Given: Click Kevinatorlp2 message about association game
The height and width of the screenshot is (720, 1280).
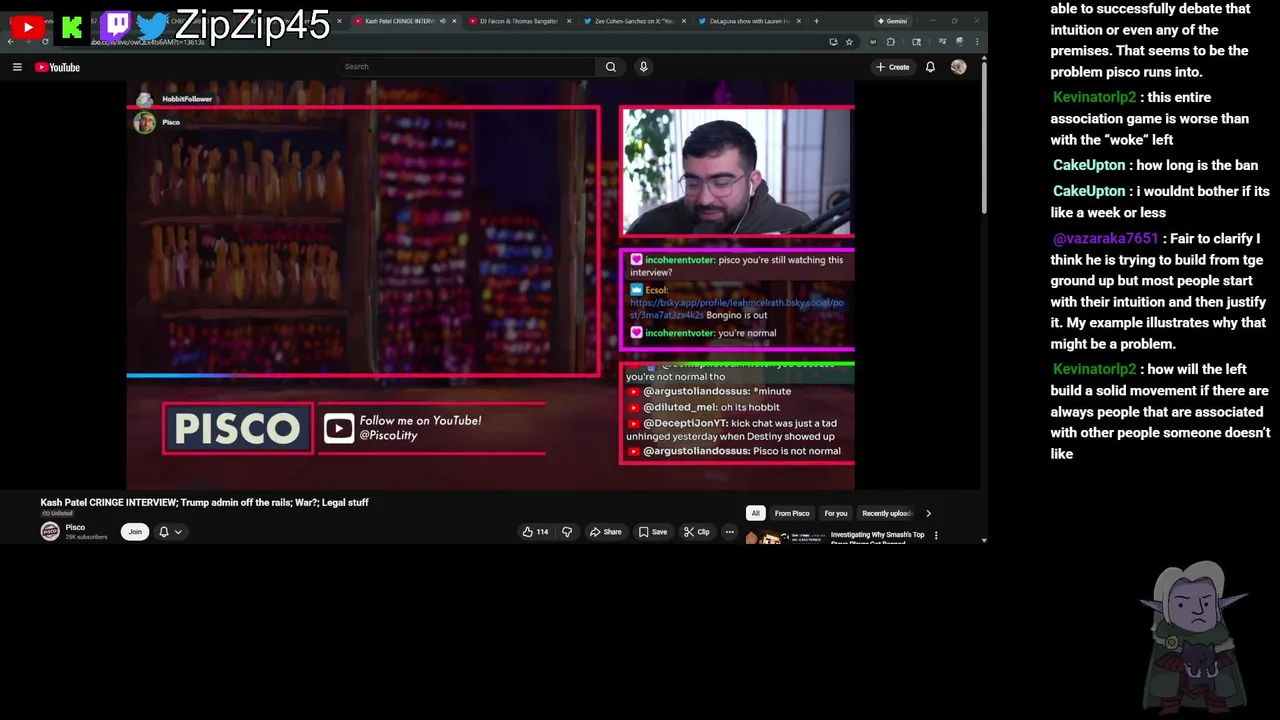Looking at the screenshot, I should (1151, 118).
